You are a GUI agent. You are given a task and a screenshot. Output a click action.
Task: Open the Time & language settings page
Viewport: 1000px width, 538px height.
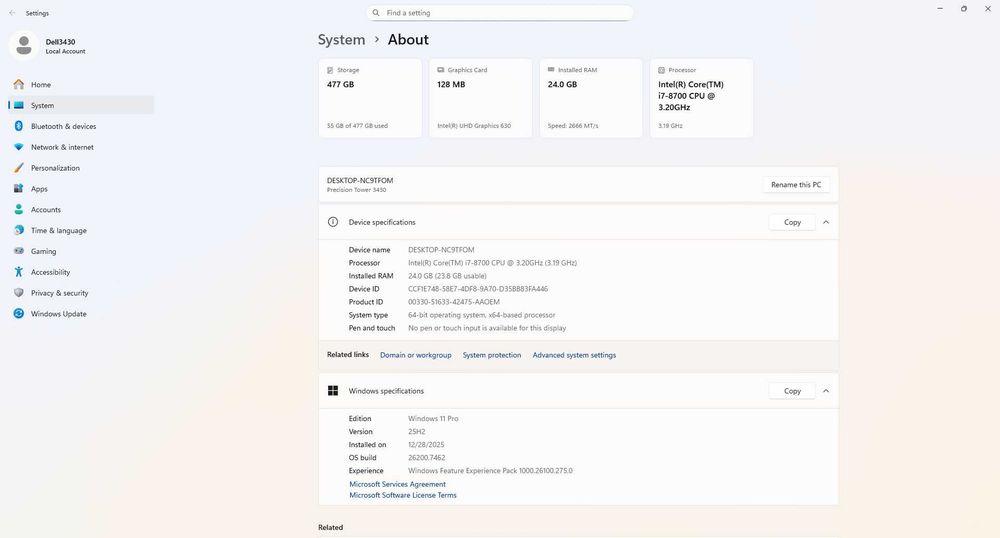[x=58, y=230]
